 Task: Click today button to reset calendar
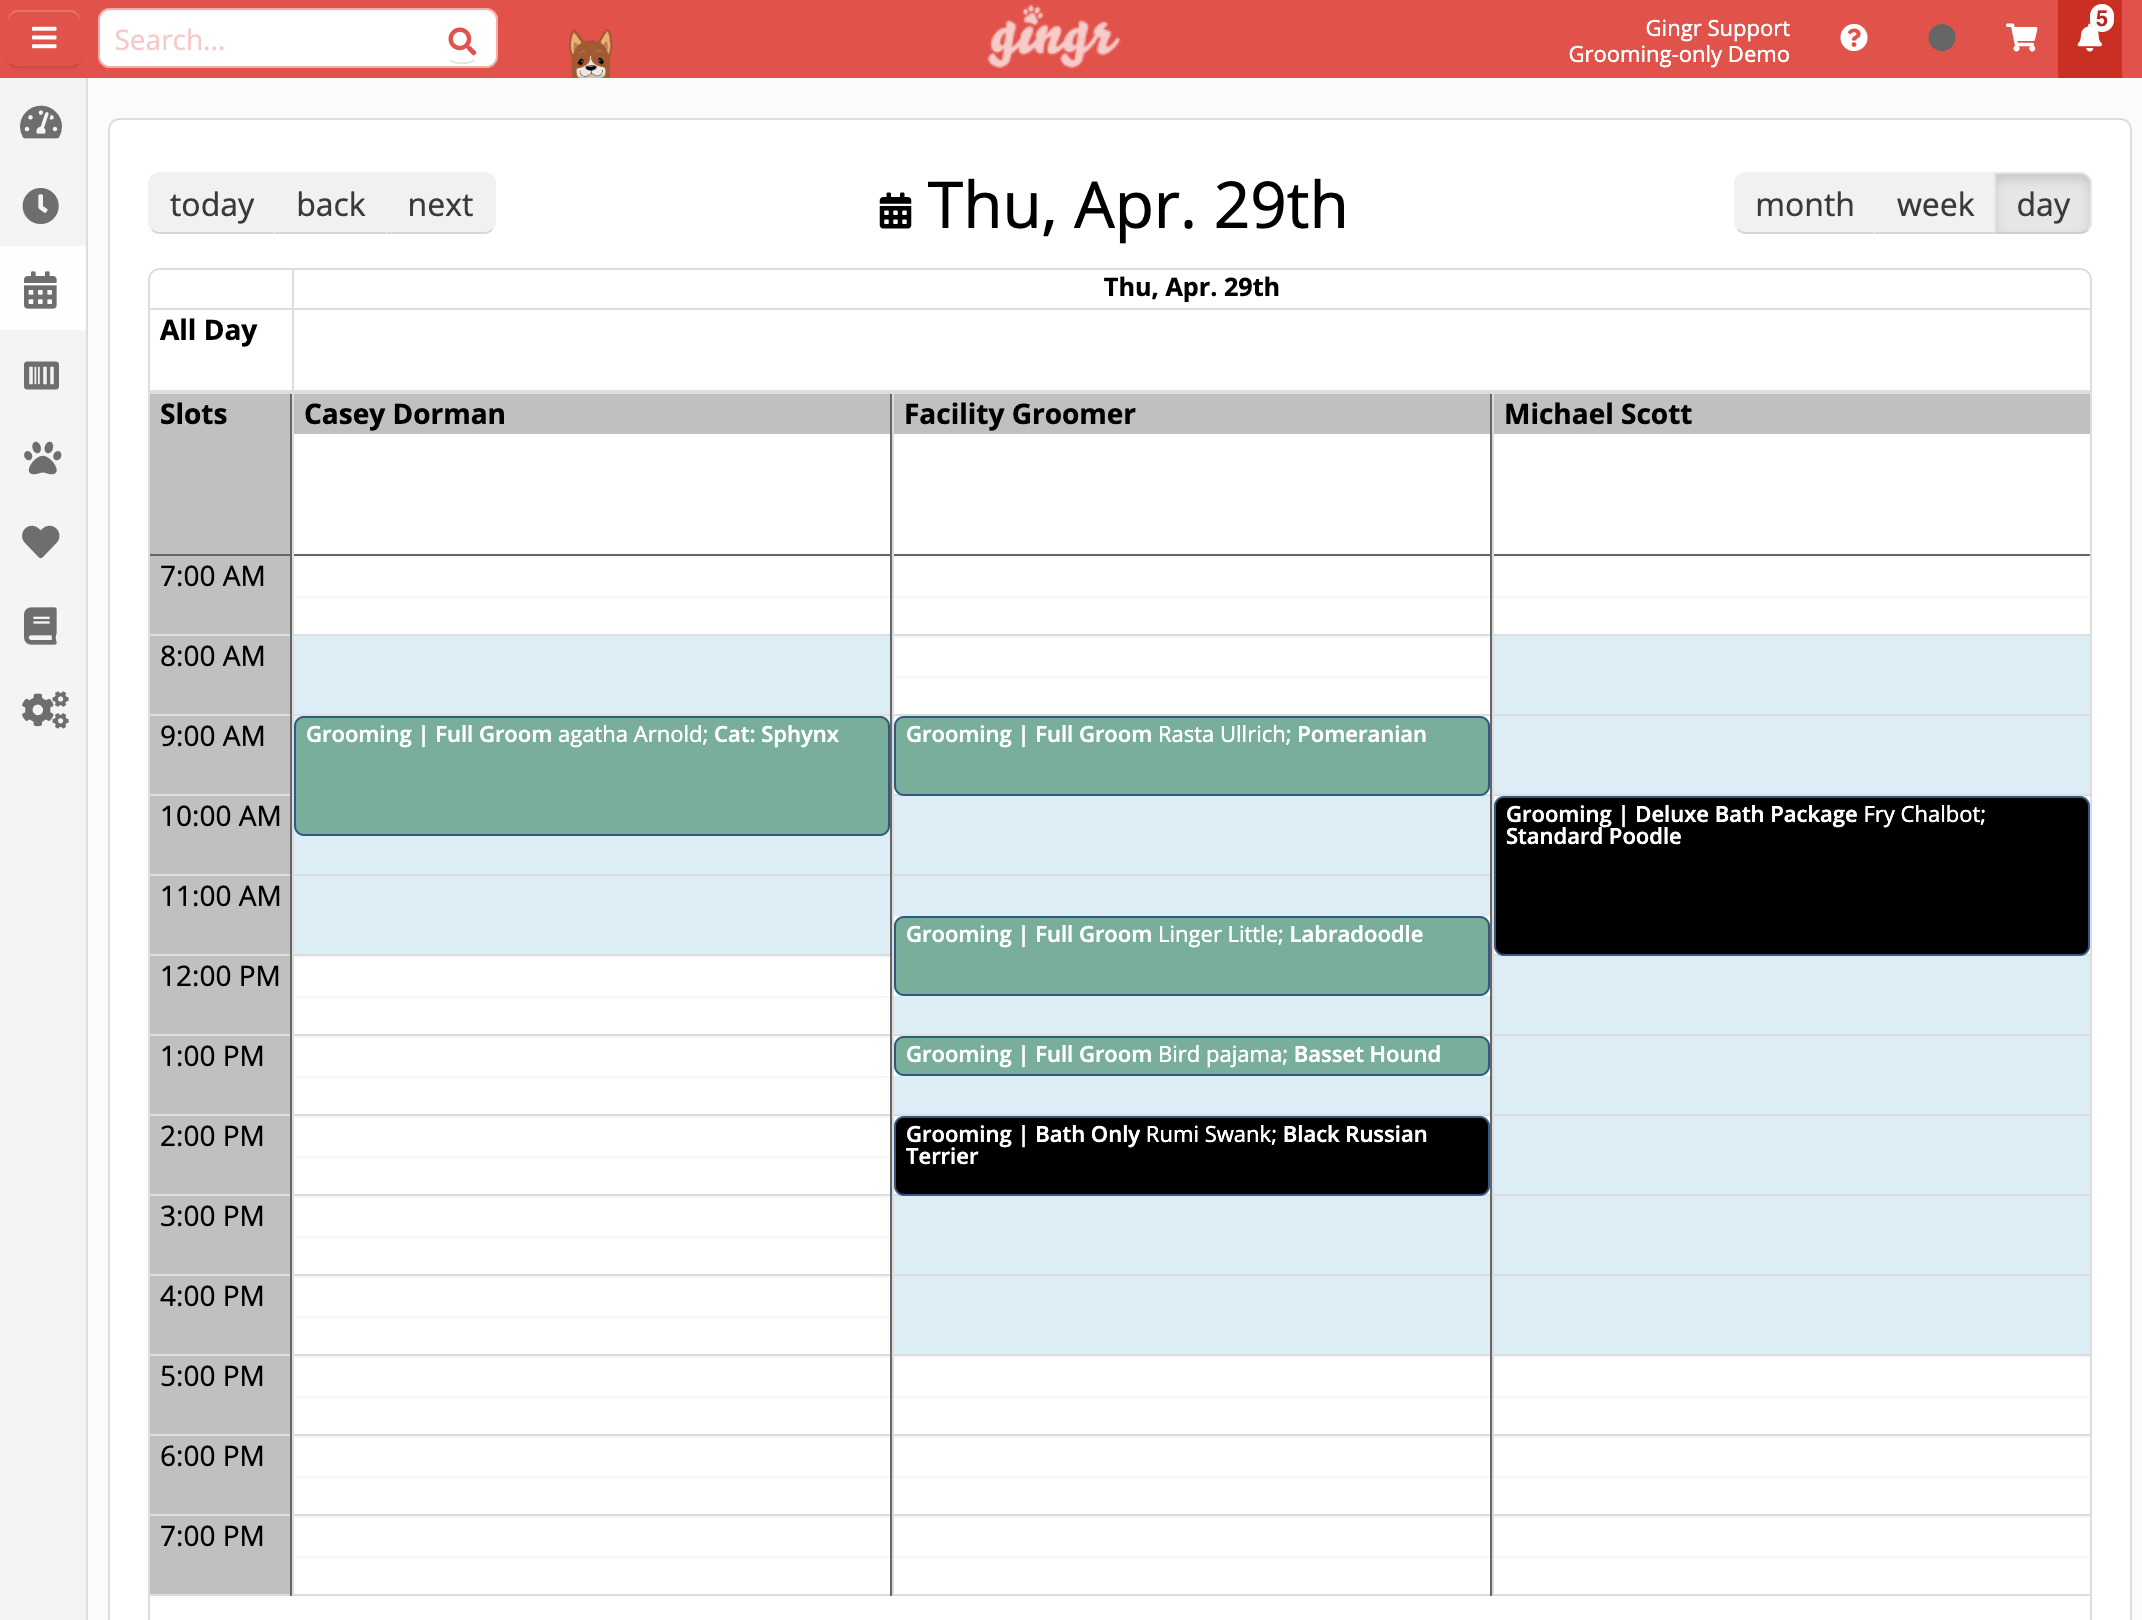tap(211, 204)
